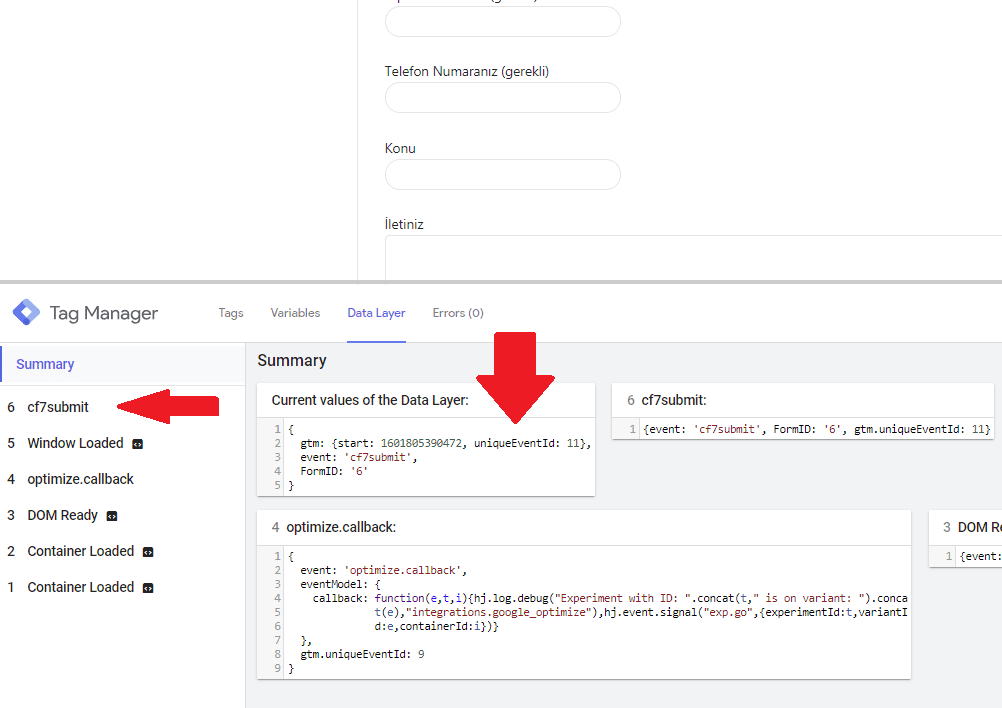1002x708 pixels.
Task: Focus the Konu text field
Action: coord(502,174)
